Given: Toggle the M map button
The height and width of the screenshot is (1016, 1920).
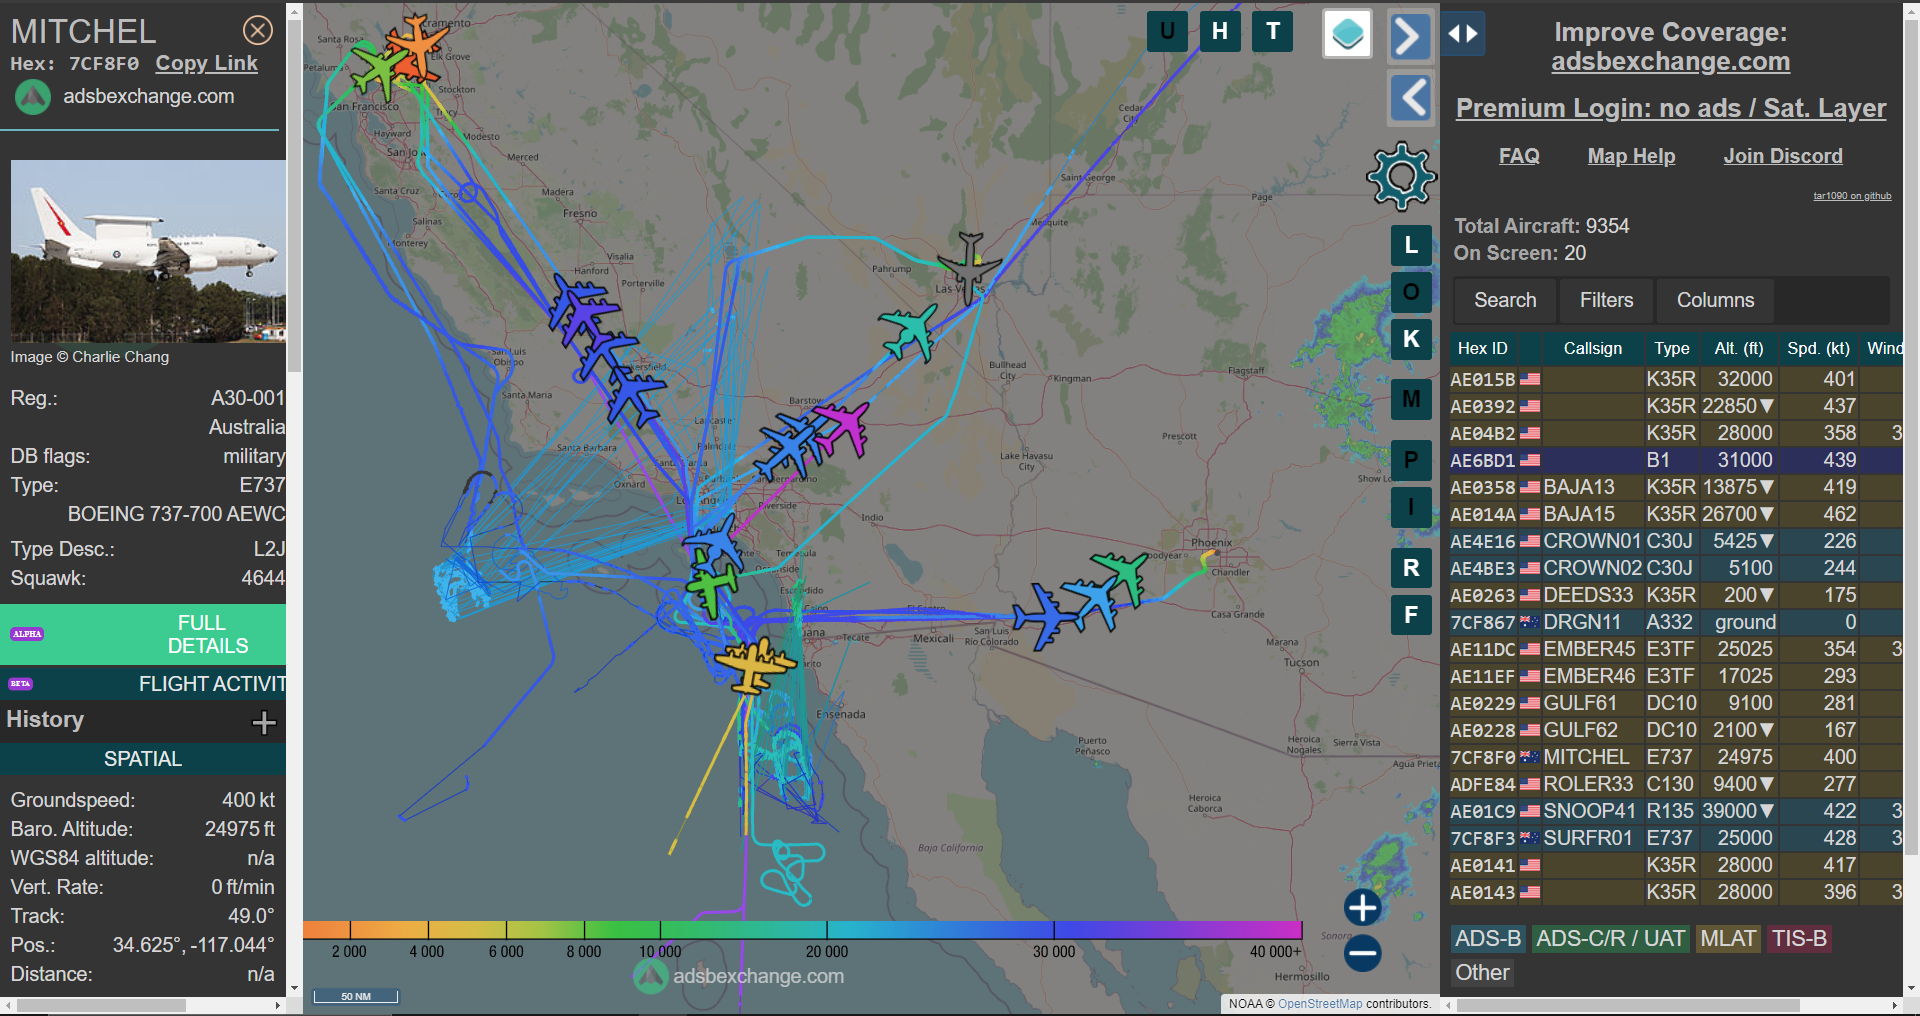Looking at the screenshot, I should pos(1411,399).
